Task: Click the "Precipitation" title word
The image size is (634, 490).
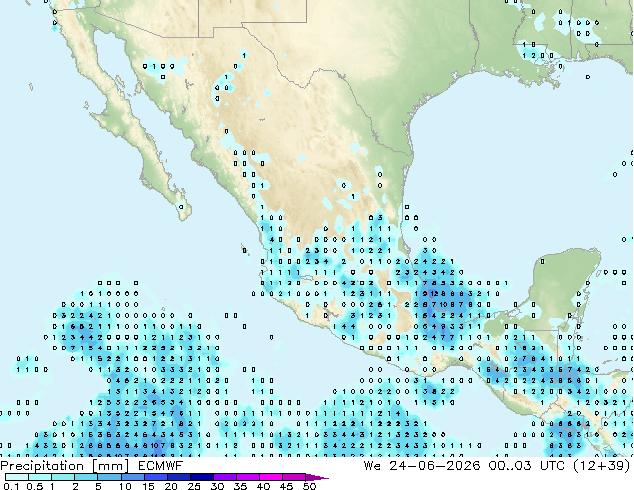Action: coord(42,466)
